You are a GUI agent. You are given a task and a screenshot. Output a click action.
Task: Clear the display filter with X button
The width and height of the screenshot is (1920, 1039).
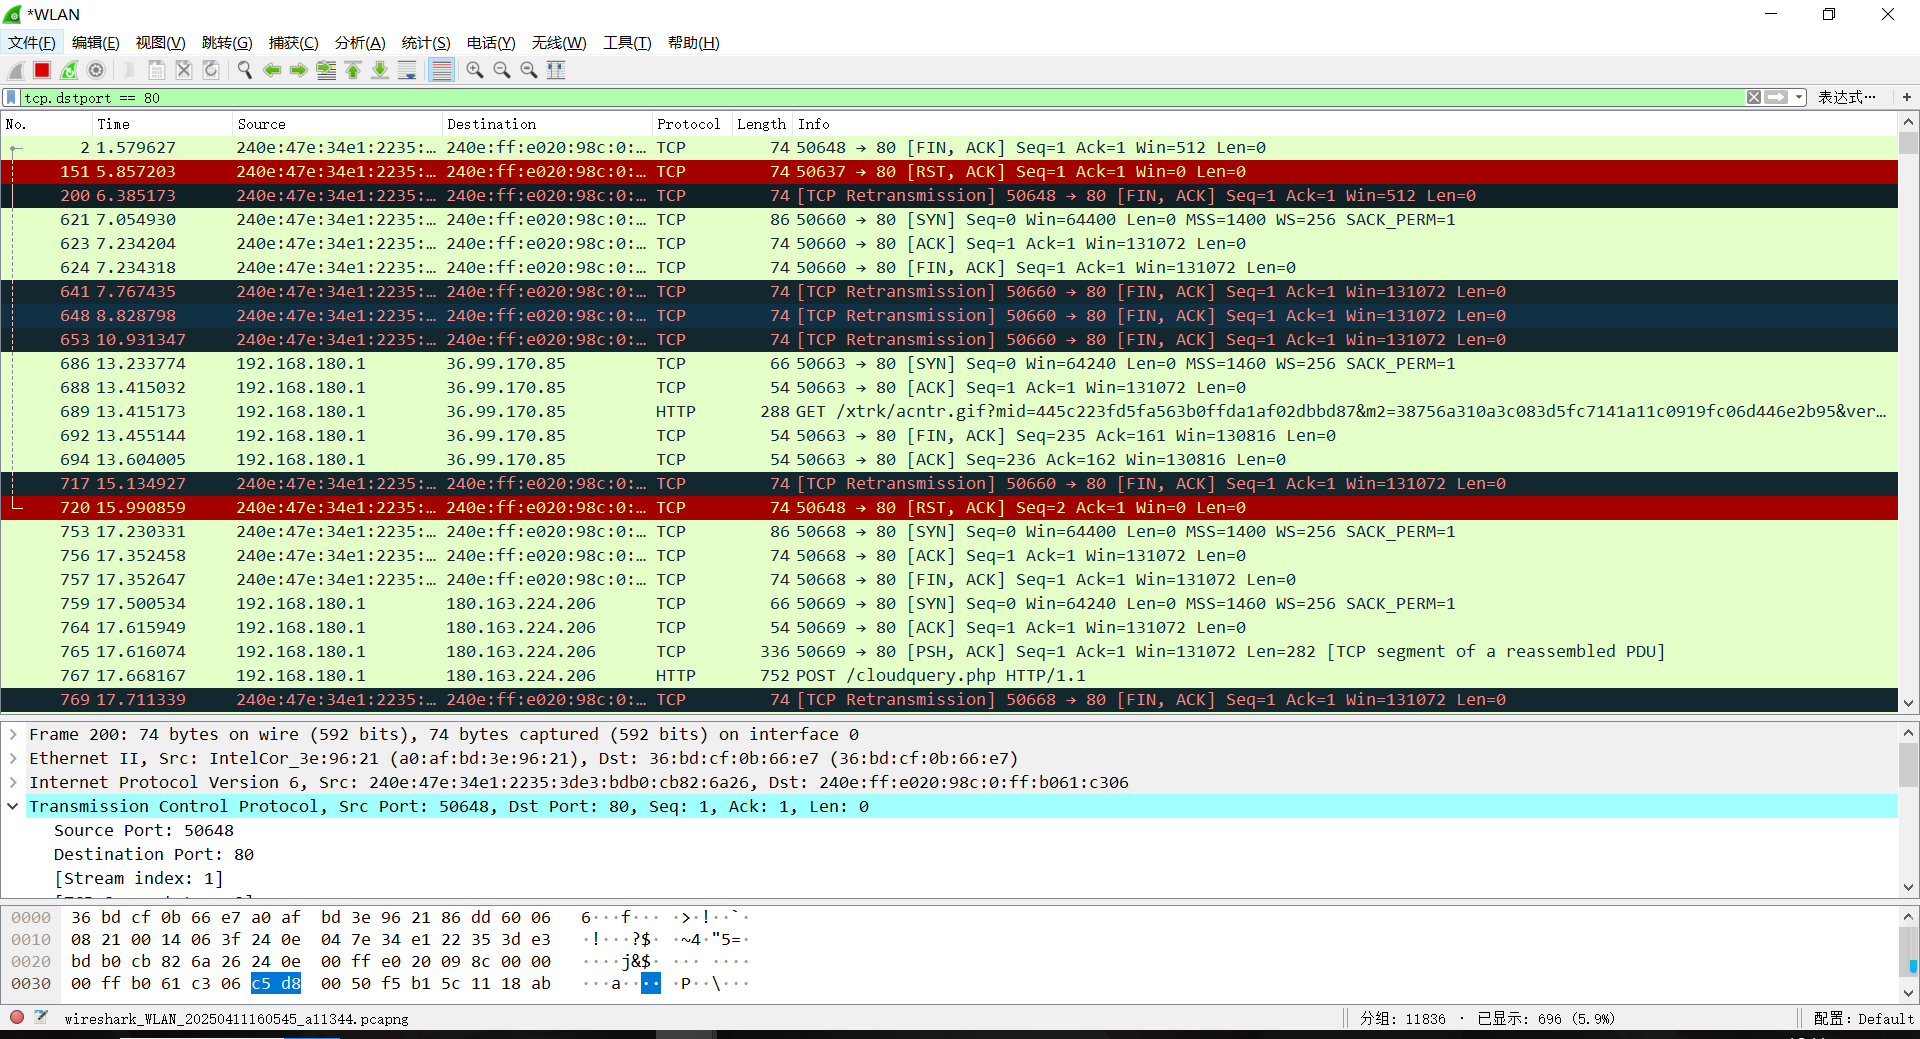(x=1753, y=97)
